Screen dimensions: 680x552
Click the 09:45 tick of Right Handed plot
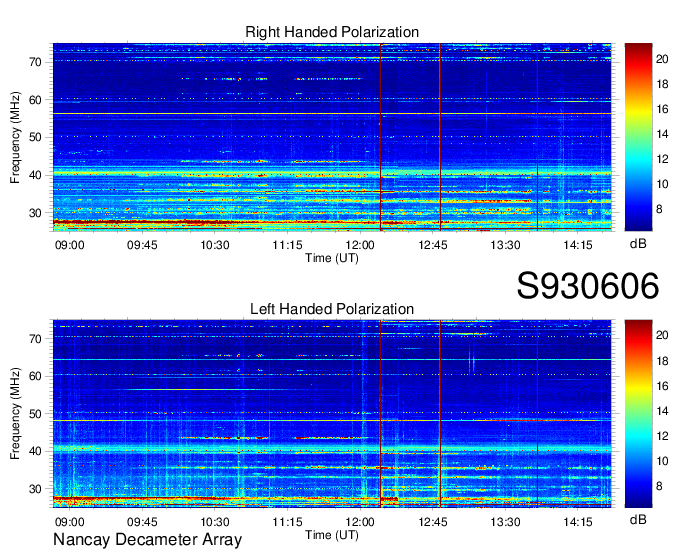tap(142, 245)
